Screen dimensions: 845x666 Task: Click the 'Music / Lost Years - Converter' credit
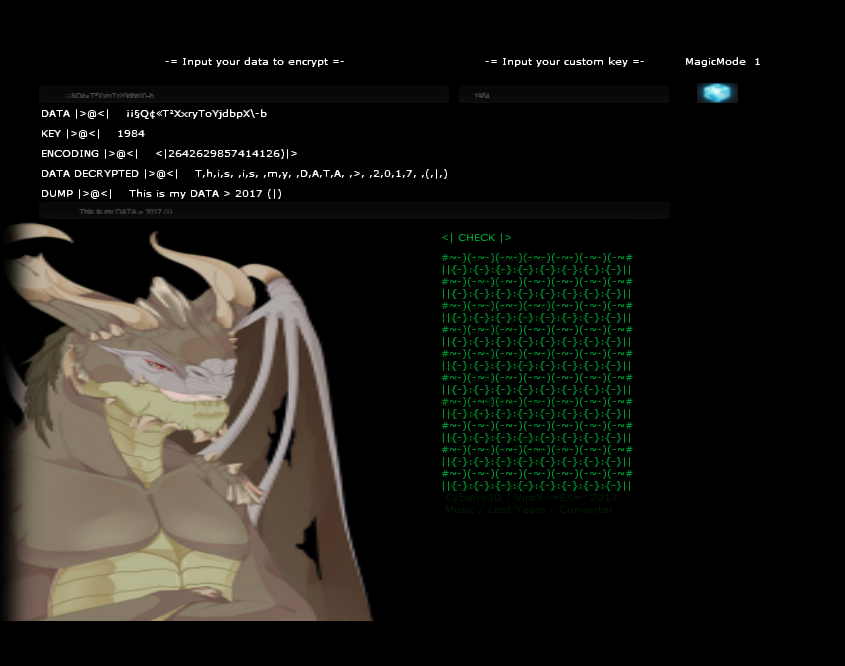[x=529, y=510]
